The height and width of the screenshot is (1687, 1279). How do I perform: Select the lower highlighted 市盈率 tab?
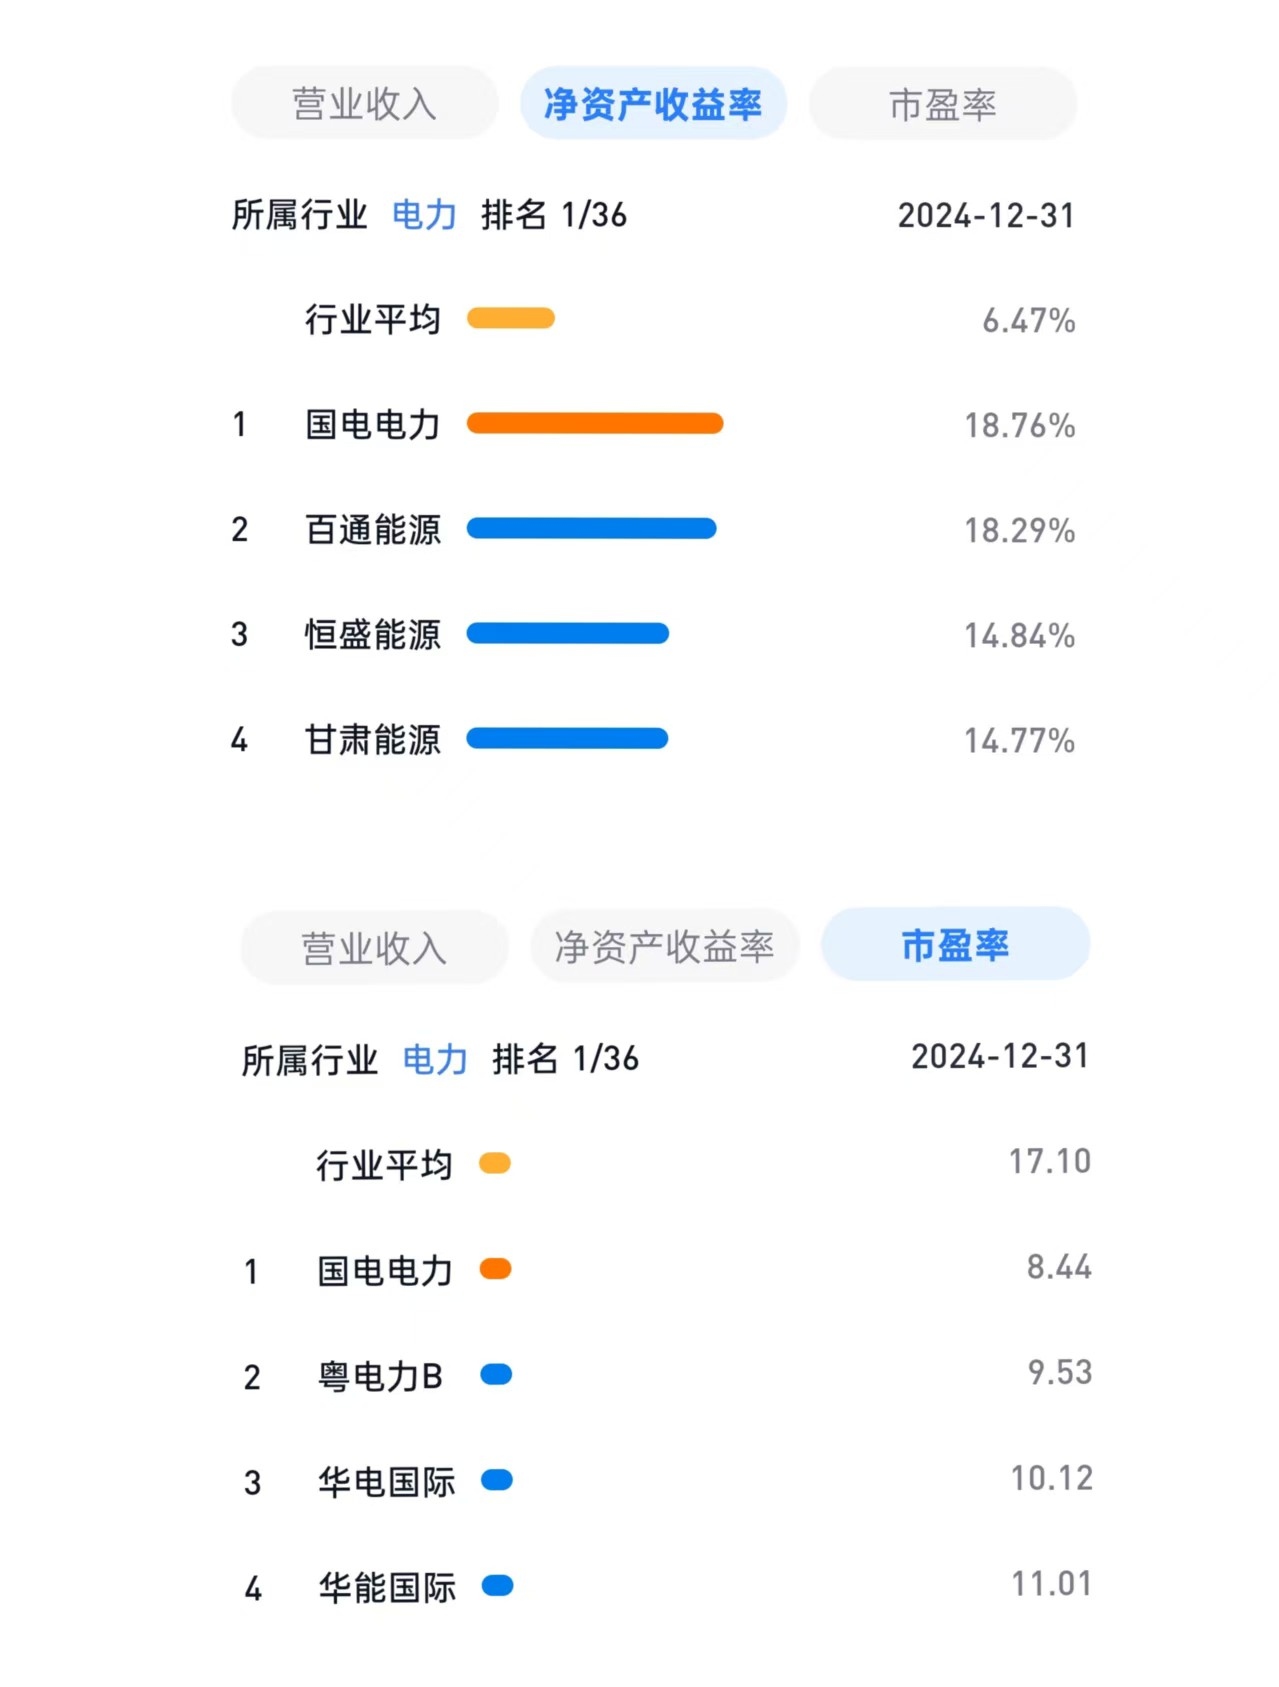(x=955, y=943)
